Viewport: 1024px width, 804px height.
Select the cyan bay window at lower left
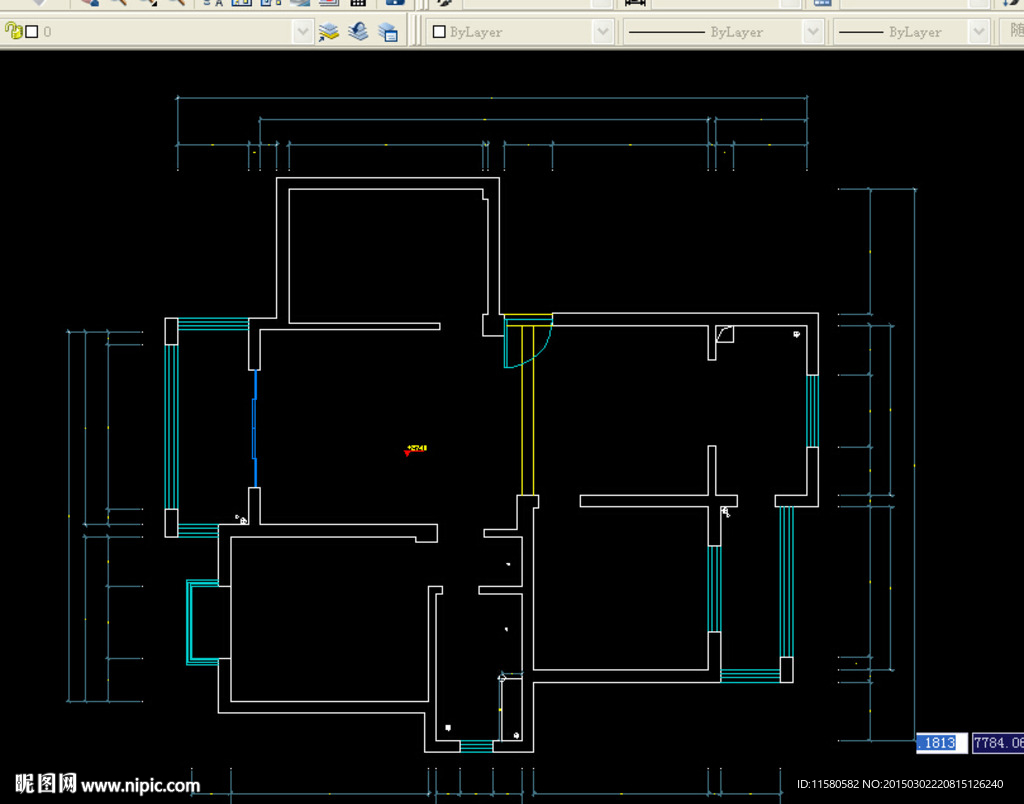point(190,621)
